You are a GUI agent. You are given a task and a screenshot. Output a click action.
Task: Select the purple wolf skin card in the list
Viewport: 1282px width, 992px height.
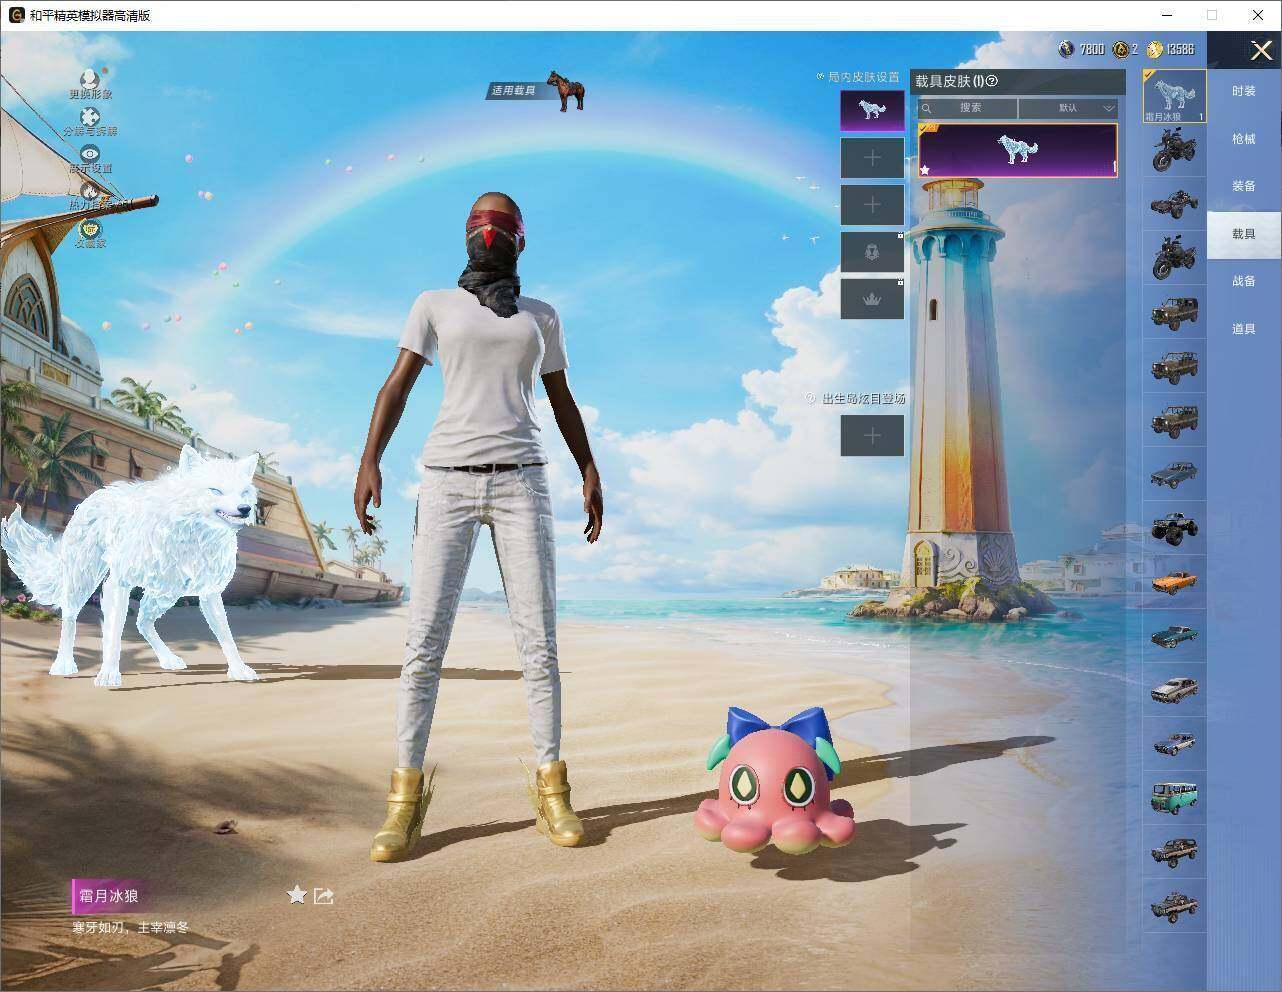1017,150
